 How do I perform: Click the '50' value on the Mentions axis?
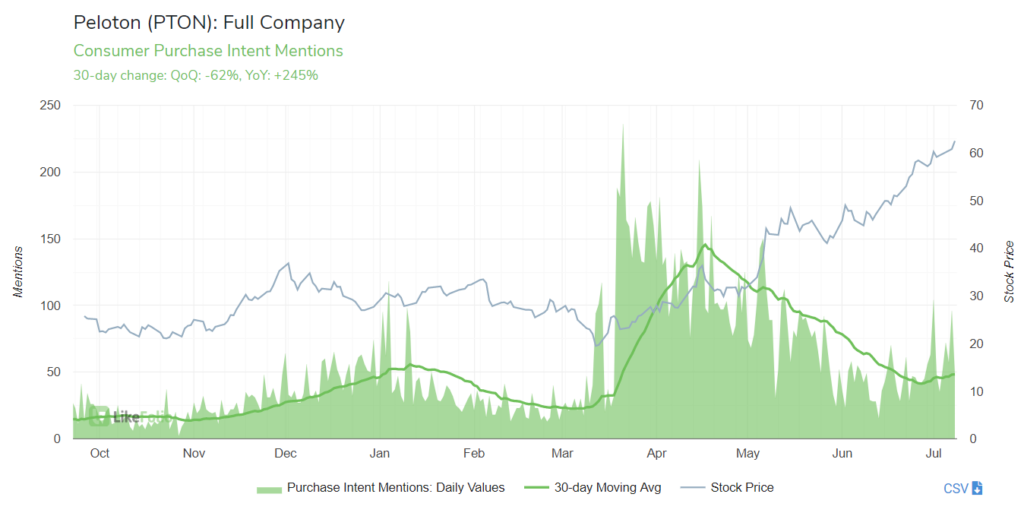(54, 372)
